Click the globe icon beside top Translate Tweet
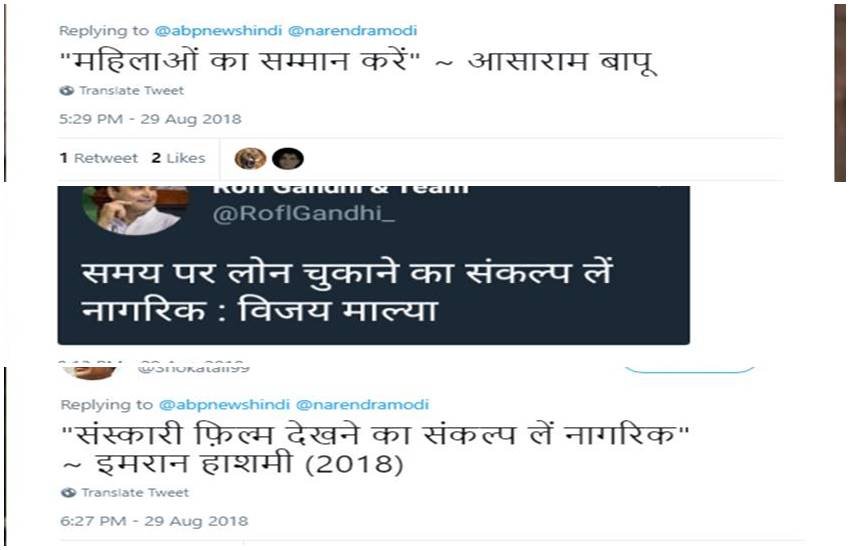 click(67, 90)
